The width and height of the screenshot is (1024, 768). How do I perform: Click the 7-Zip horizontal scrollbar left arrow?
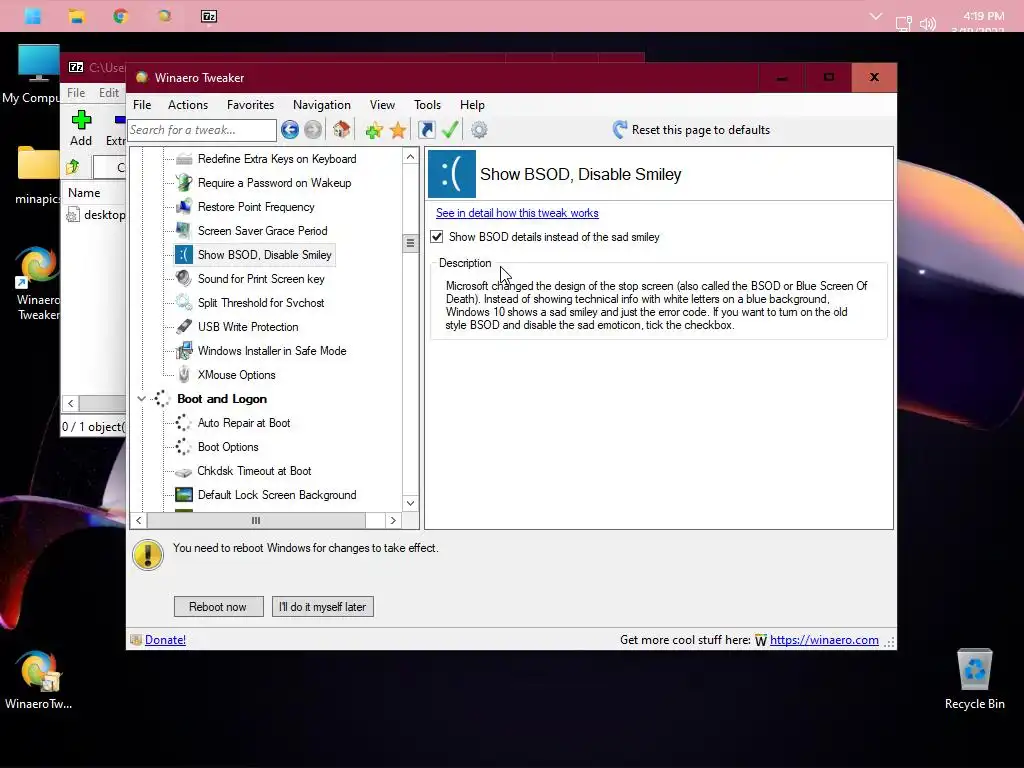tap(71, 404)
